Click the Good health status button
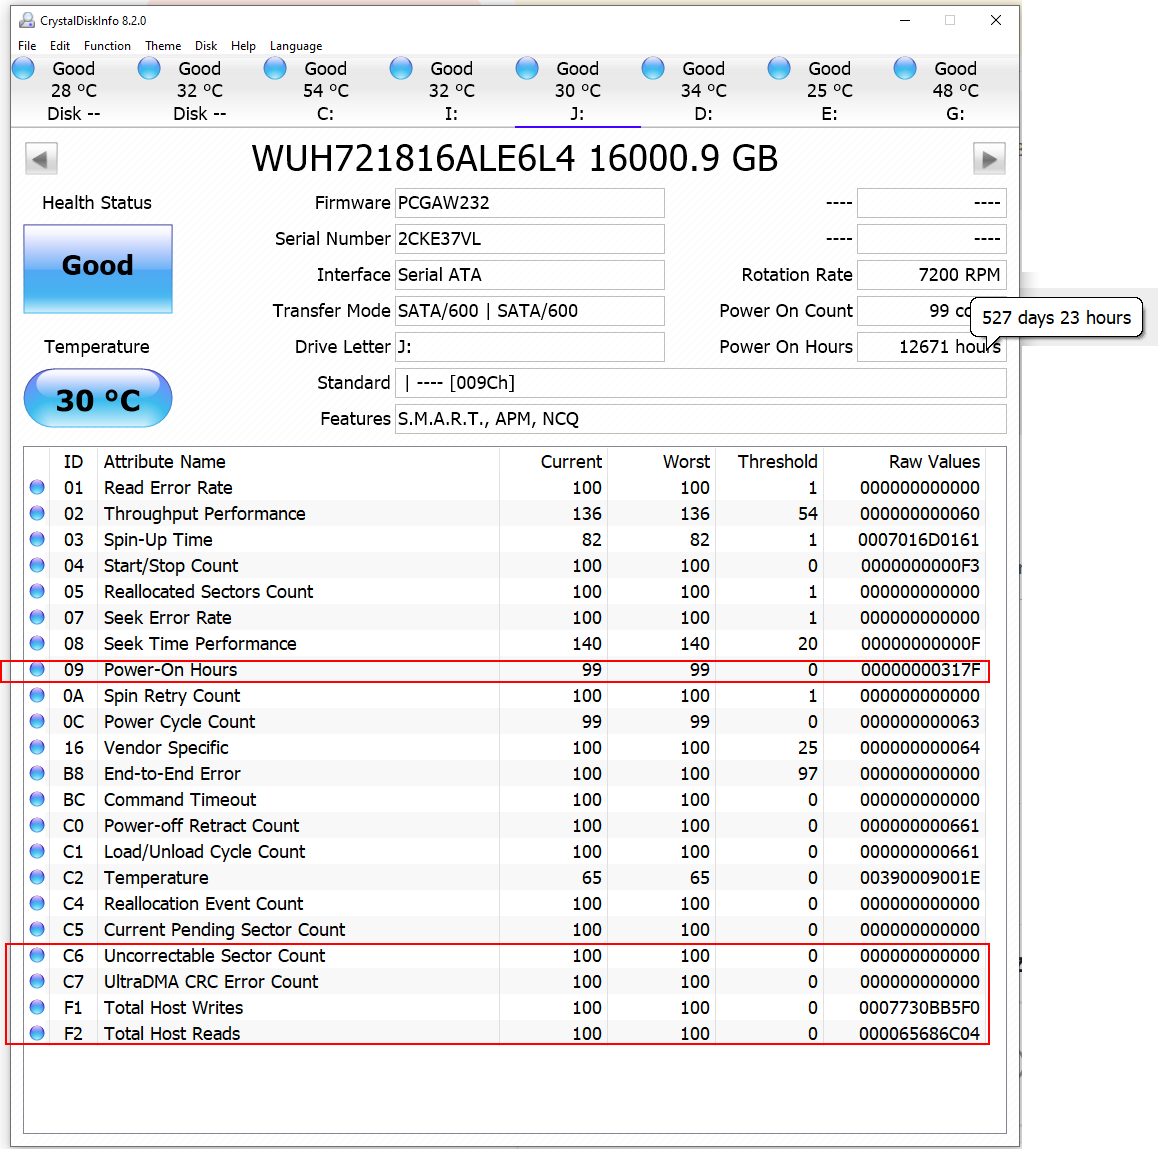This screenshot has width=1158, height=1149. coord(98,269)
